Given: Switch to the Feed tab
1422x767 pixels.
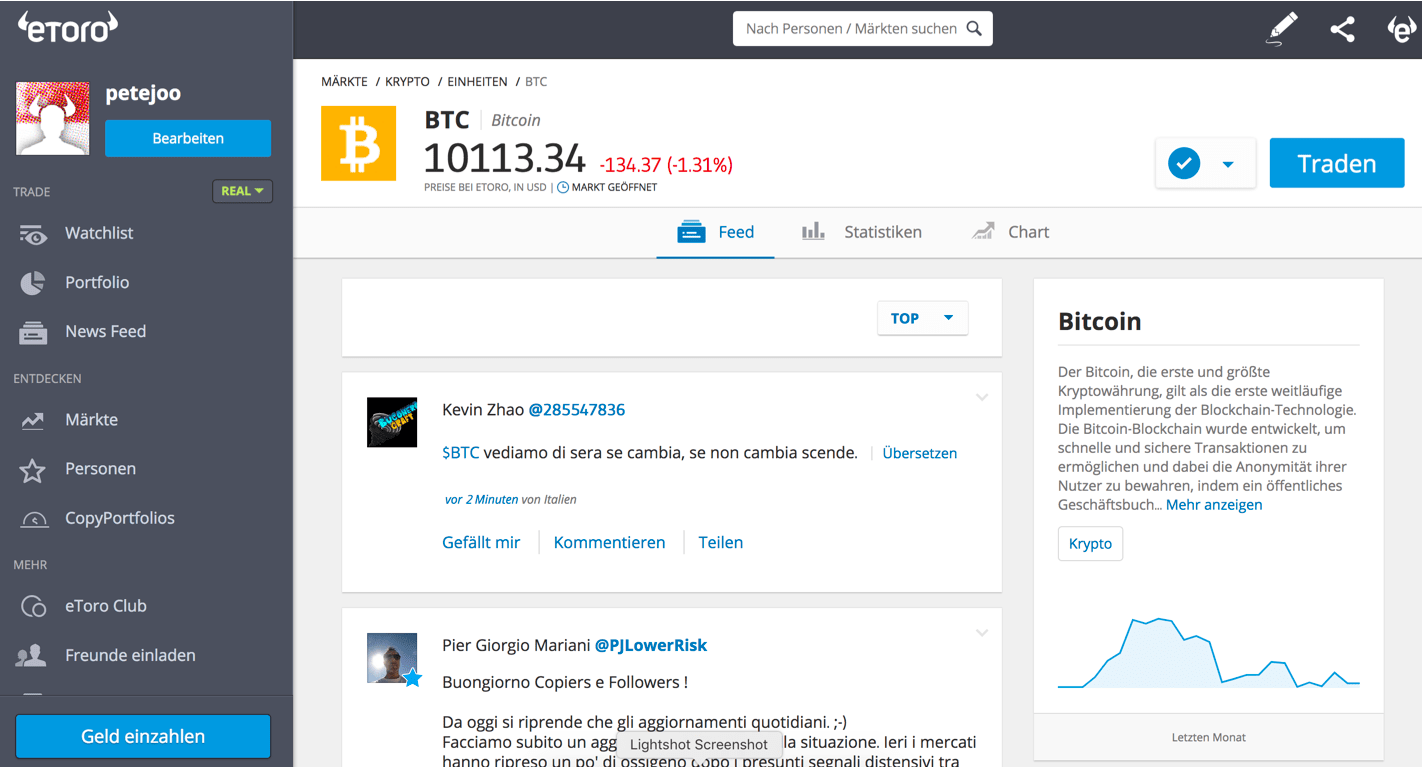Looking at the screenshot, I should pos(716,232).
